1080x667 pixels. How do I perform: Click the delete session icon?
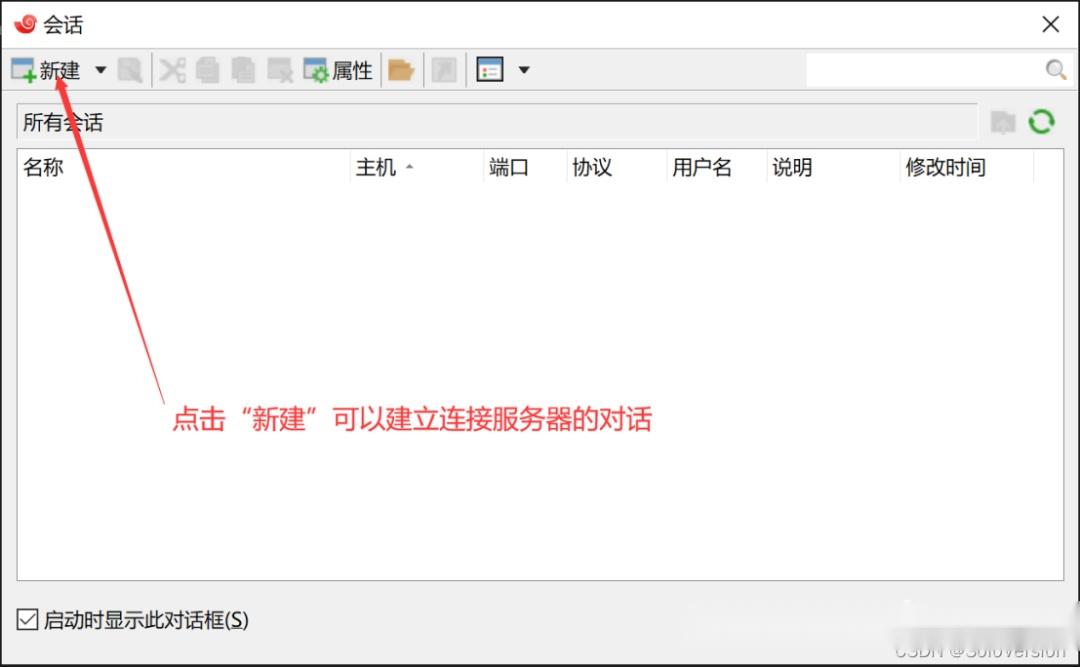coord(280,70)
